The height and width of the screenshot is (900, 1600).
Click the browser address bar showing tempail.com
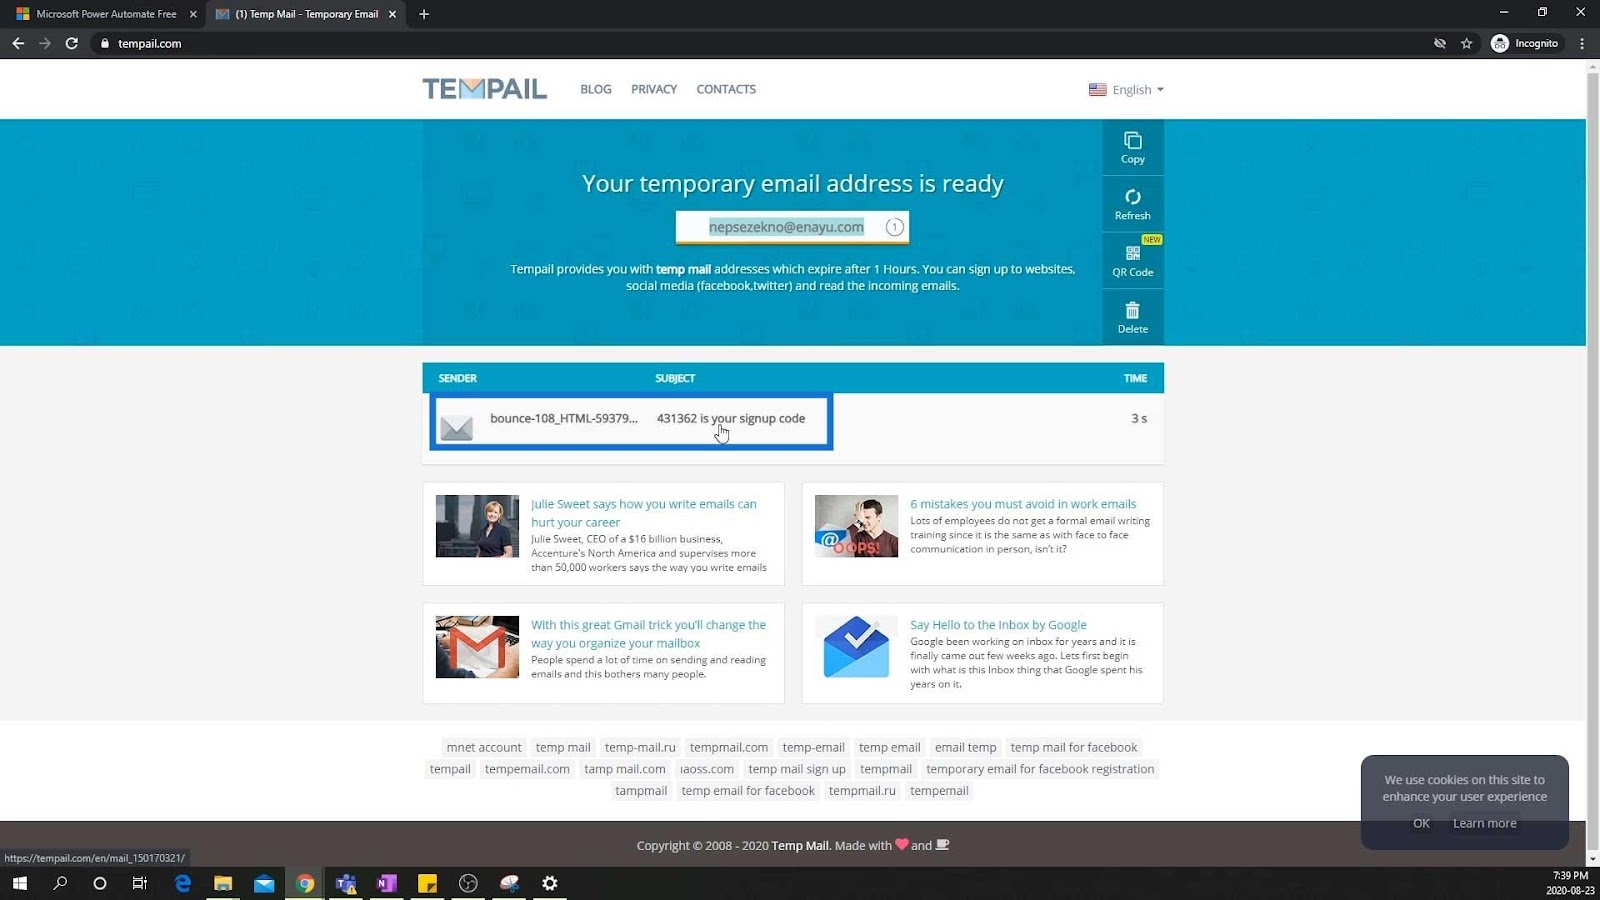[760, 43]
